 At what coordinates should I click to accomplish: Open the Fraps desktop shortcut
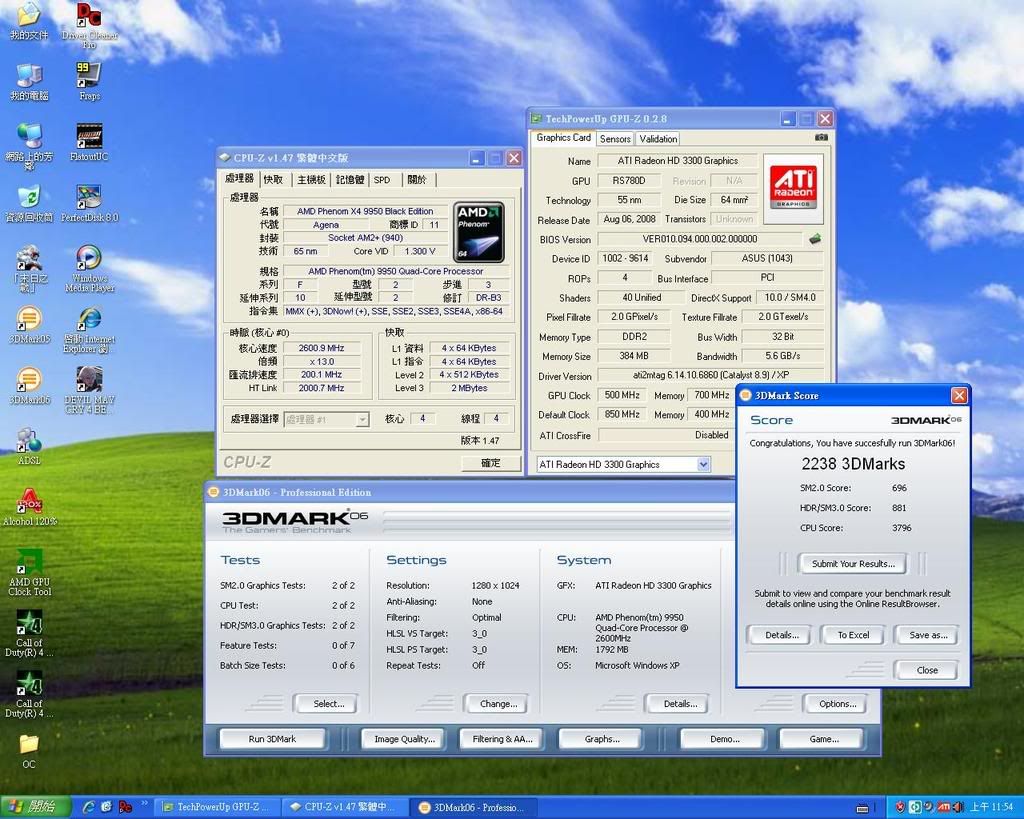(89, 81)
